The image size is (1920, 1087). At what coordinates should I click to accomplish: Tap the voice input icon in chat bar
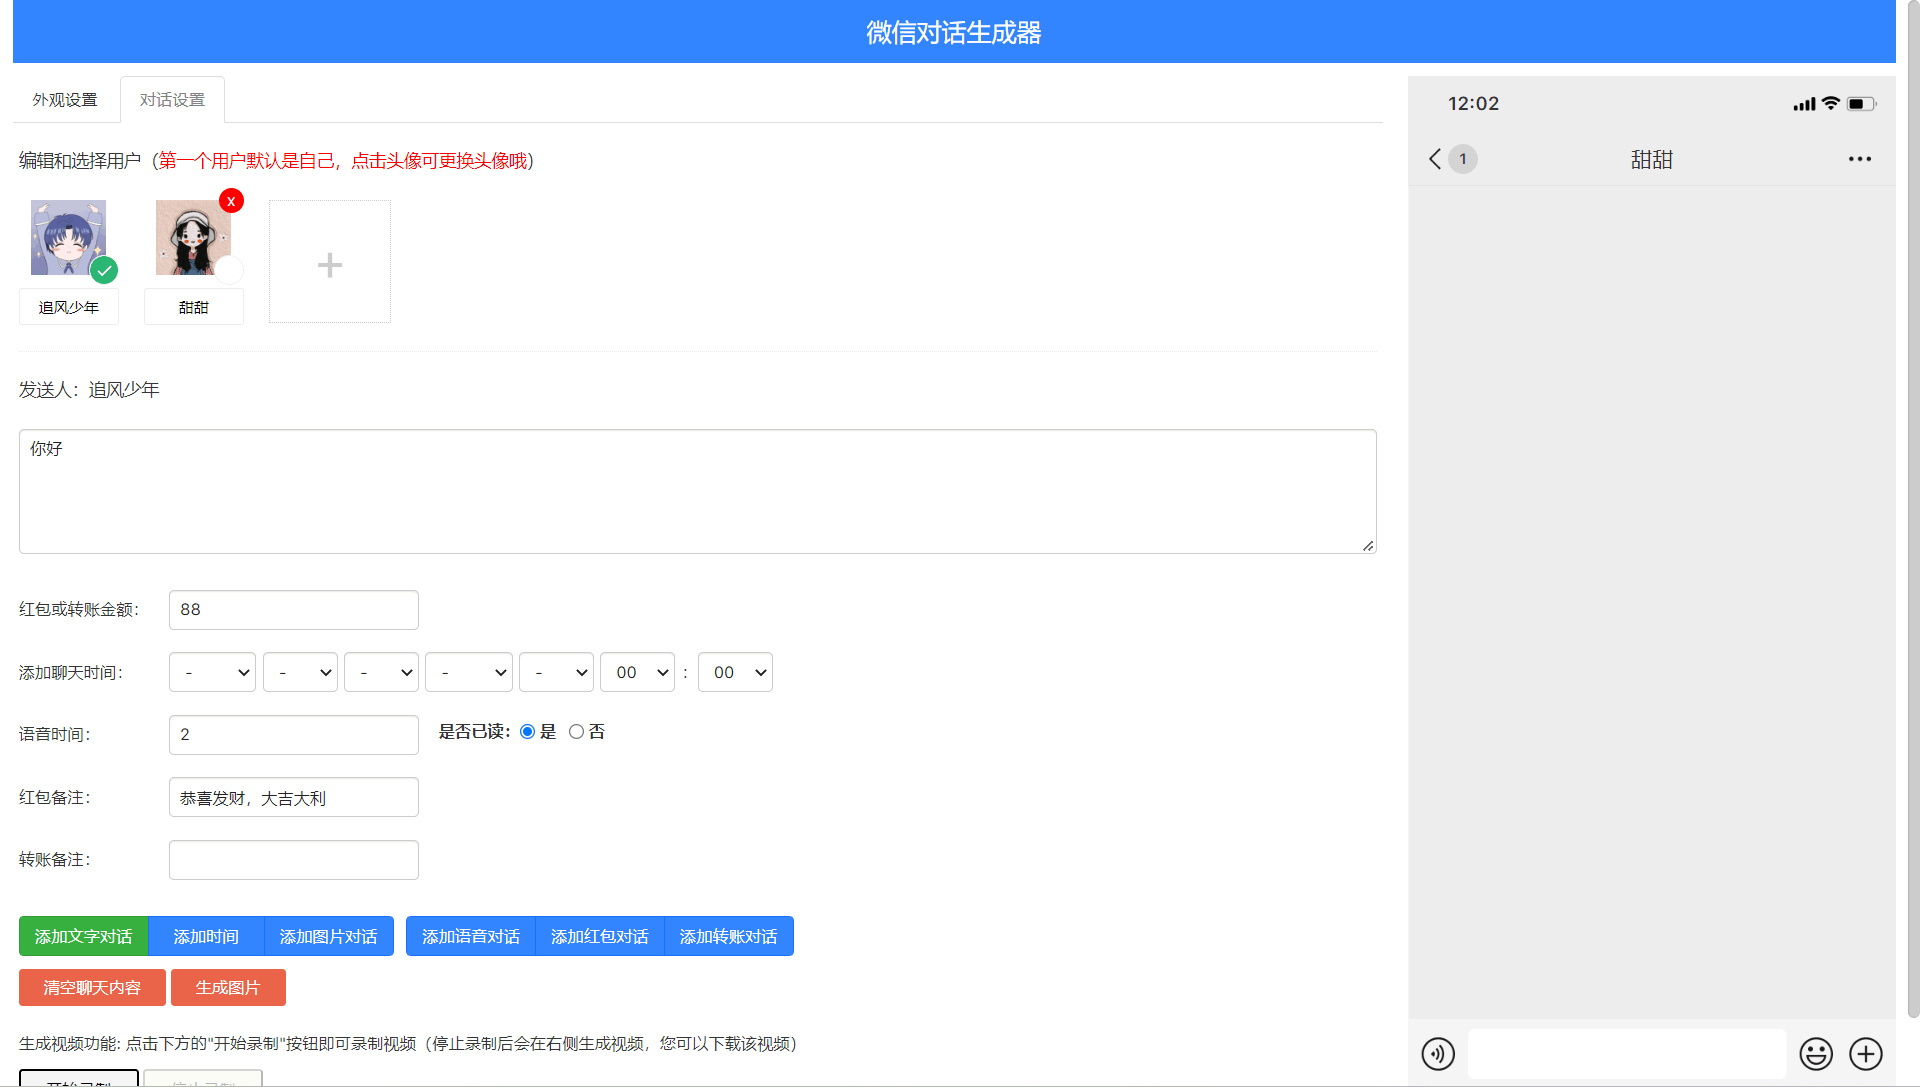point(1438,1053)
